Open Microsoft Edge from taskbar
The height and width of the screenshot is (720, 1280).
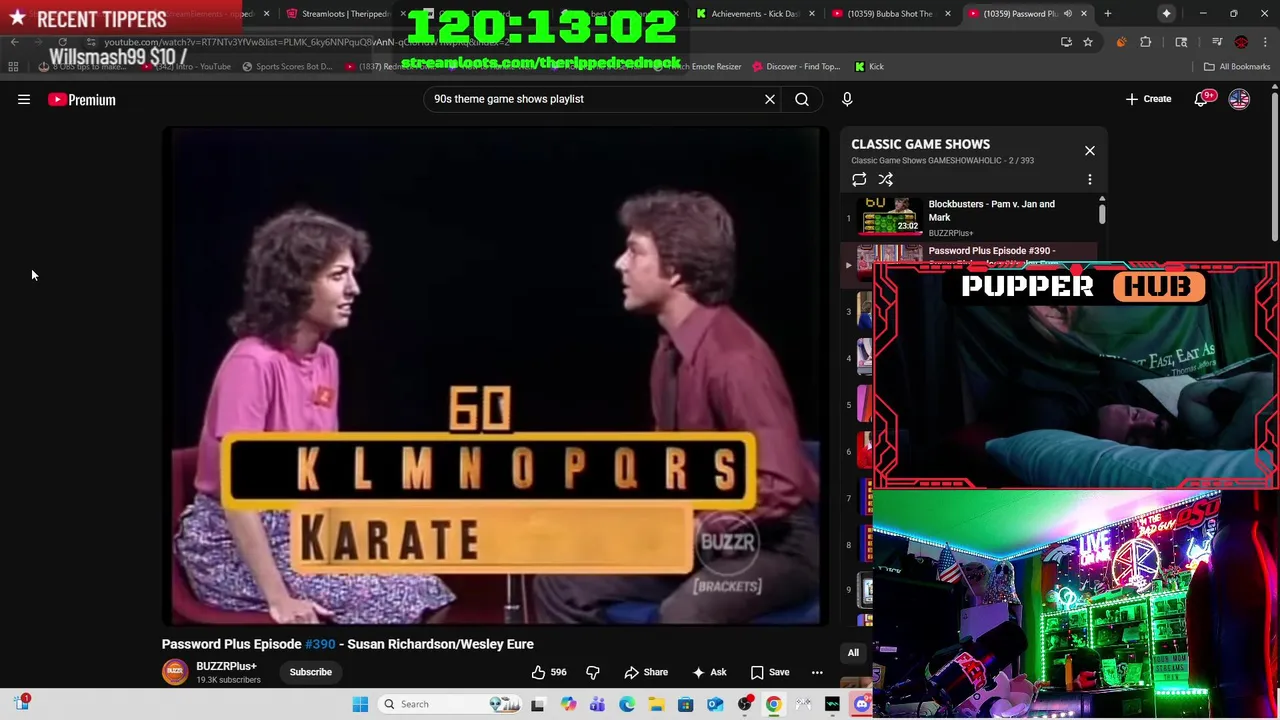tap(627, 705)
